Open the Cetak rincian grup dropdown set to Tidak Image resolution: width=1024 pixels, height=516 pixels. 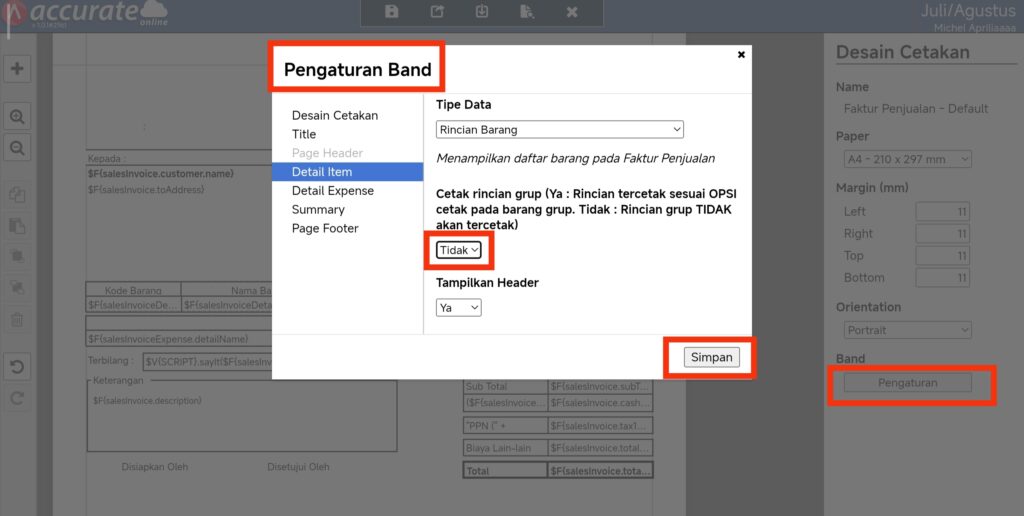point(459,250)
